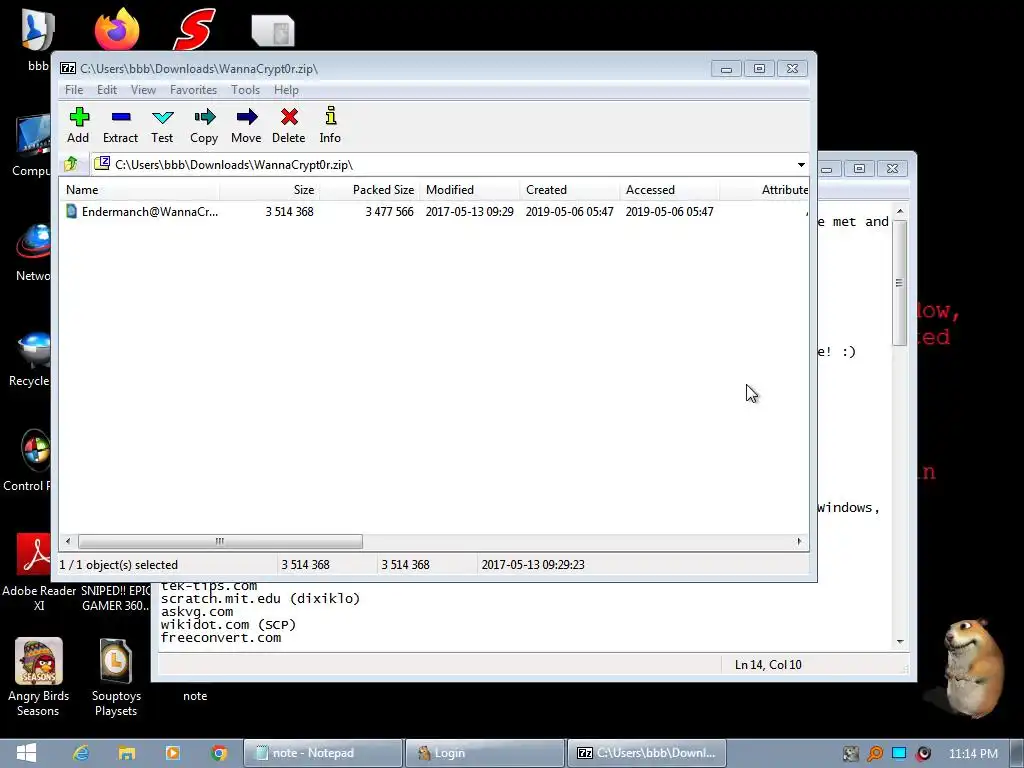
Task: Click the 7-Zip horizontal scrollbar thumb
Action: 220,541
